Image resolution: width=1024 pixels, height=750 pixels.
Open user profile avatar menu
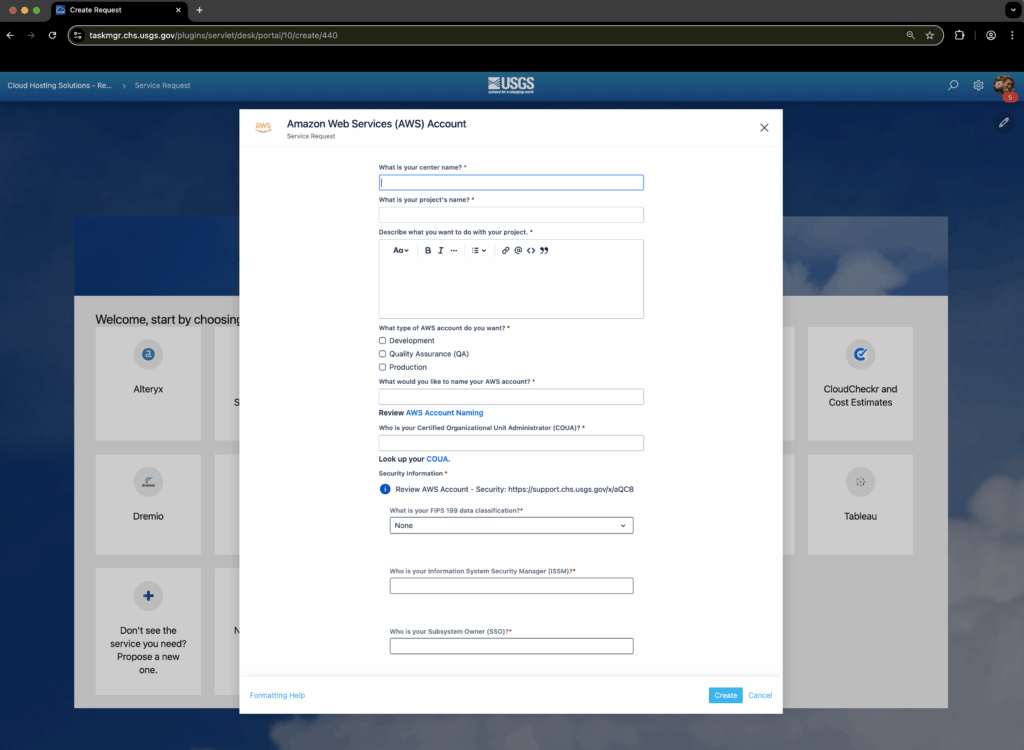tap(1004, 86)
